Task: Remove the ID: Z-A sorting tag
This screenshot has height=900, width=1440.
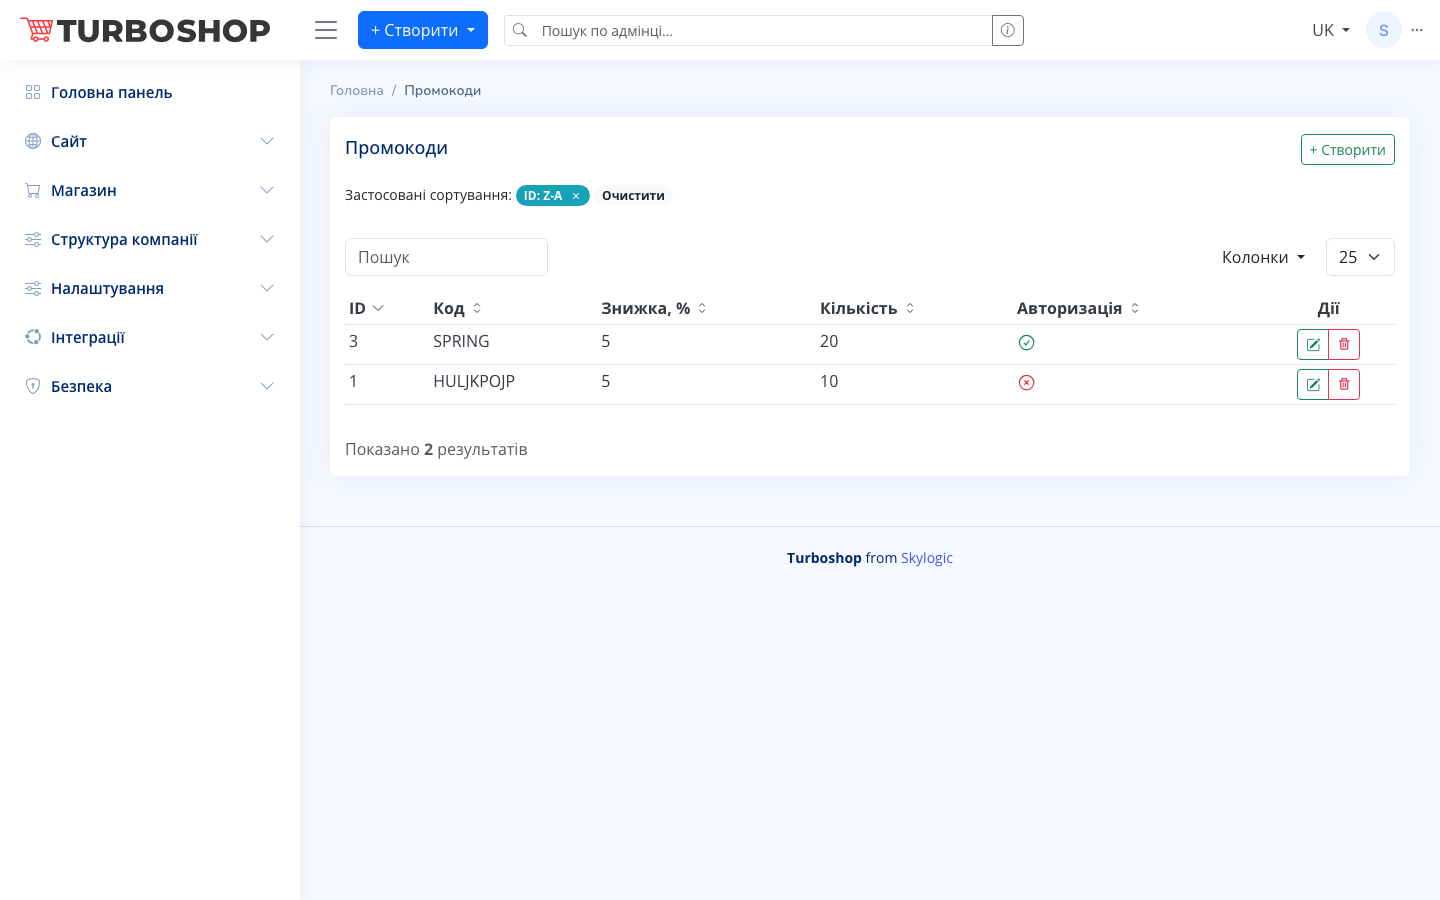Action: [x=576, y=196]
